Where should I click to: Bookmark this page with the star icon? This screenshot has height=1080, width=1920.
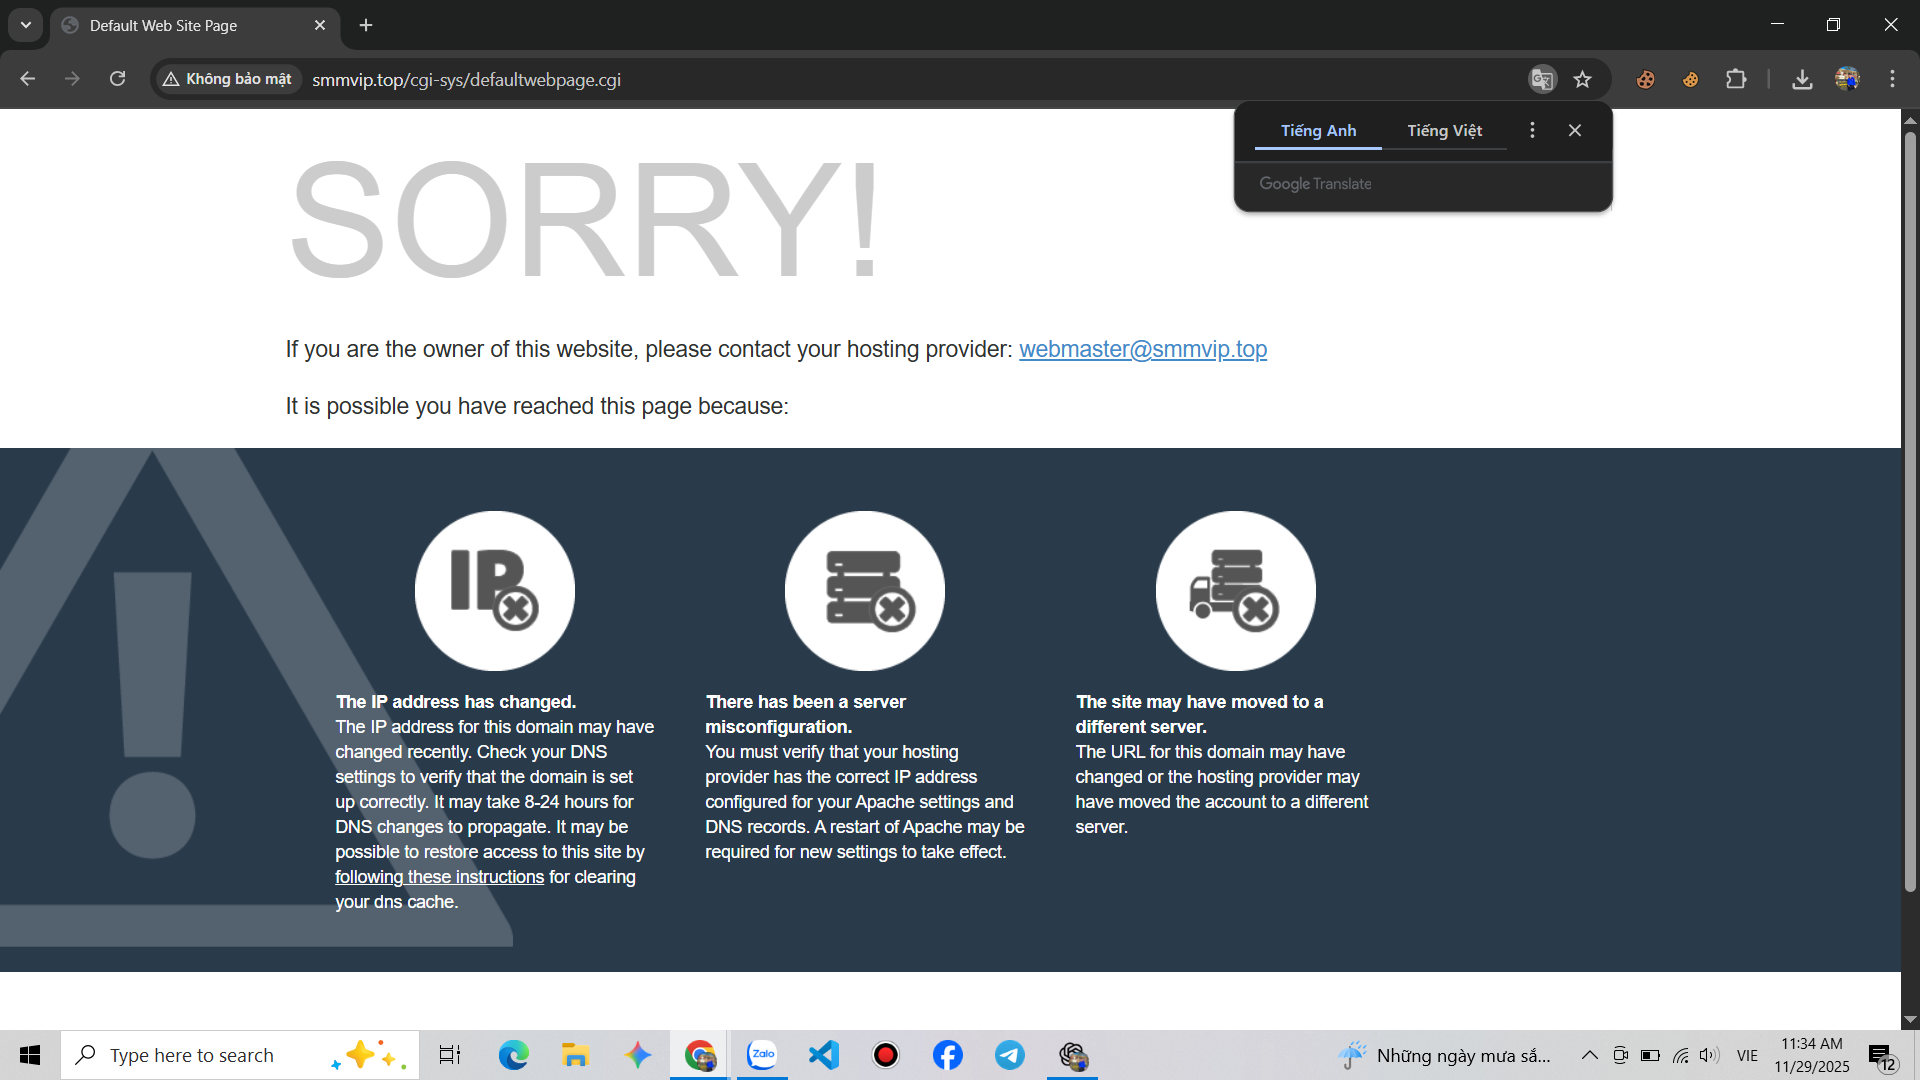[1582, 79]
